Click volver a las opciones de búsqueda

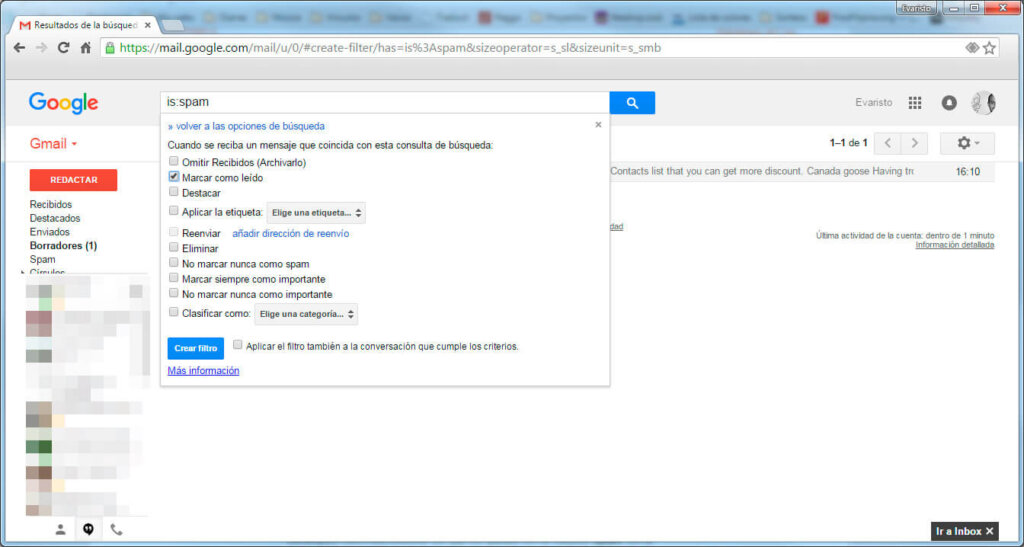tap(246, 126)
